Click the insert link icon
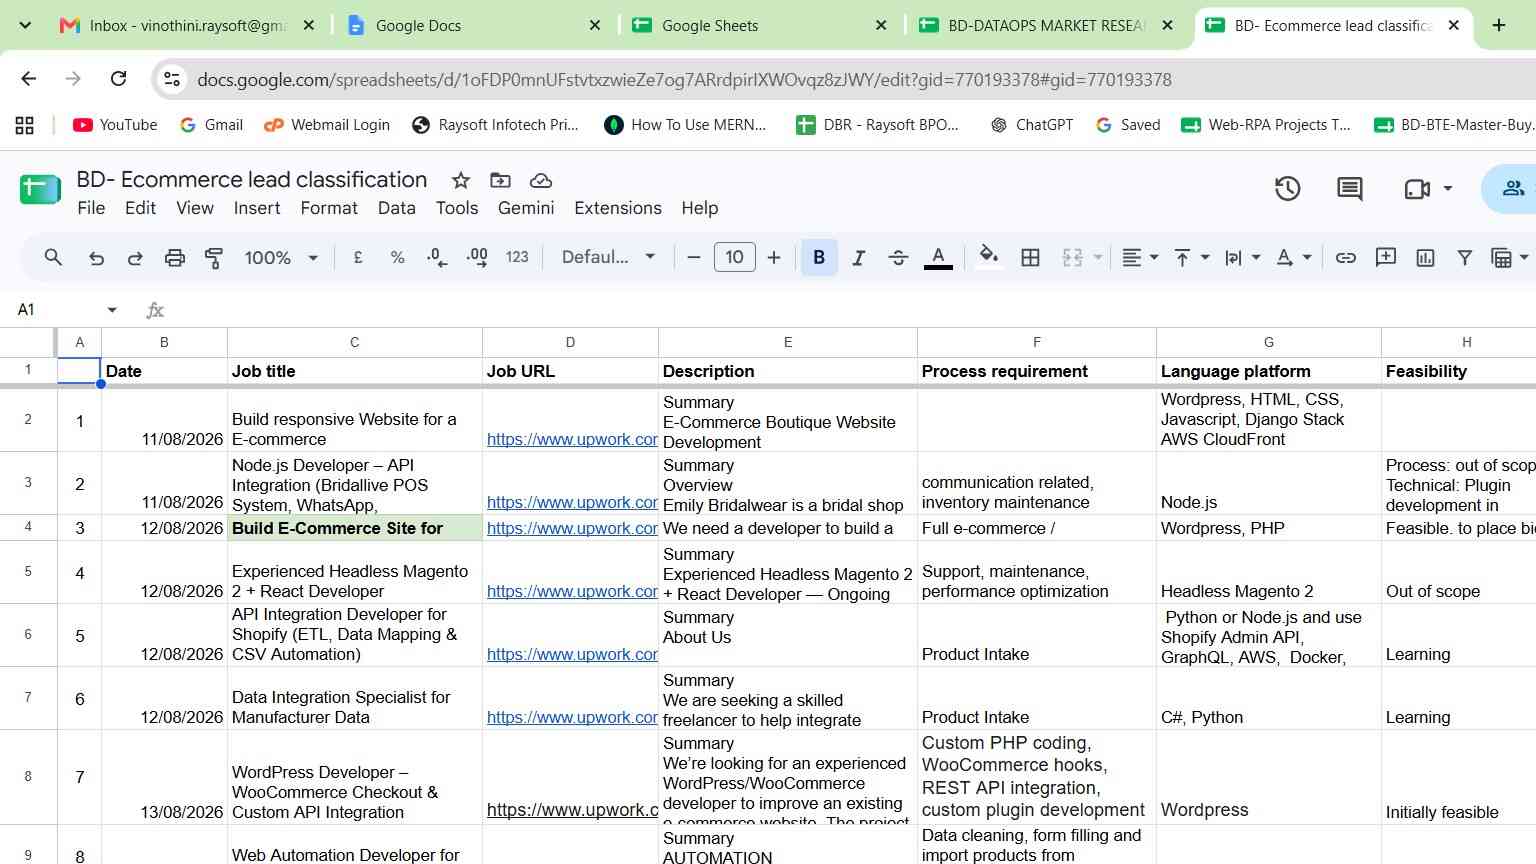1536x864 pixels. (x=1346, y=258)
